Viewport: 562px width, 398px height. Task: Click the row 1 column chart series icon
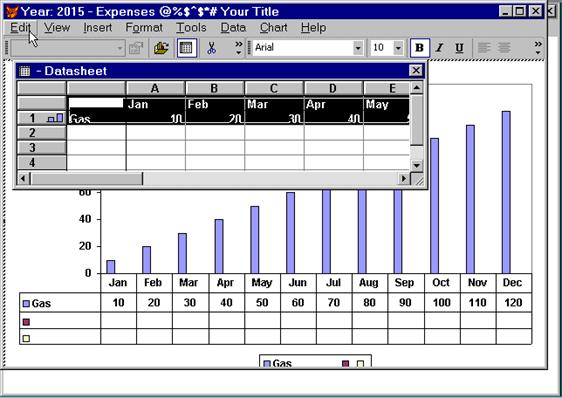pyautogui.click(x=56, y=118)
